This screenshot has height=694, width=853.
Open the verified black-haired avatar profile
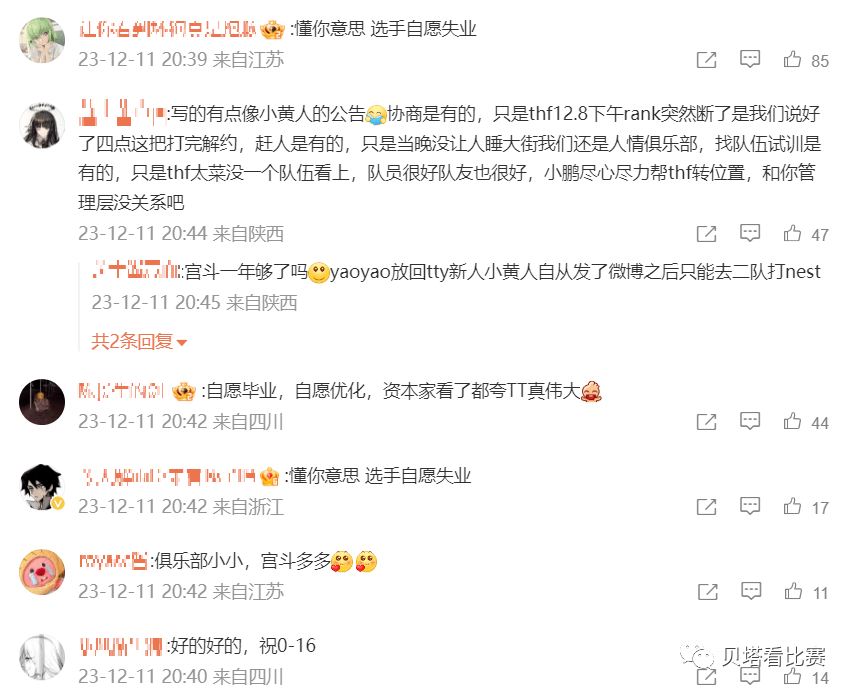point(42,487)
